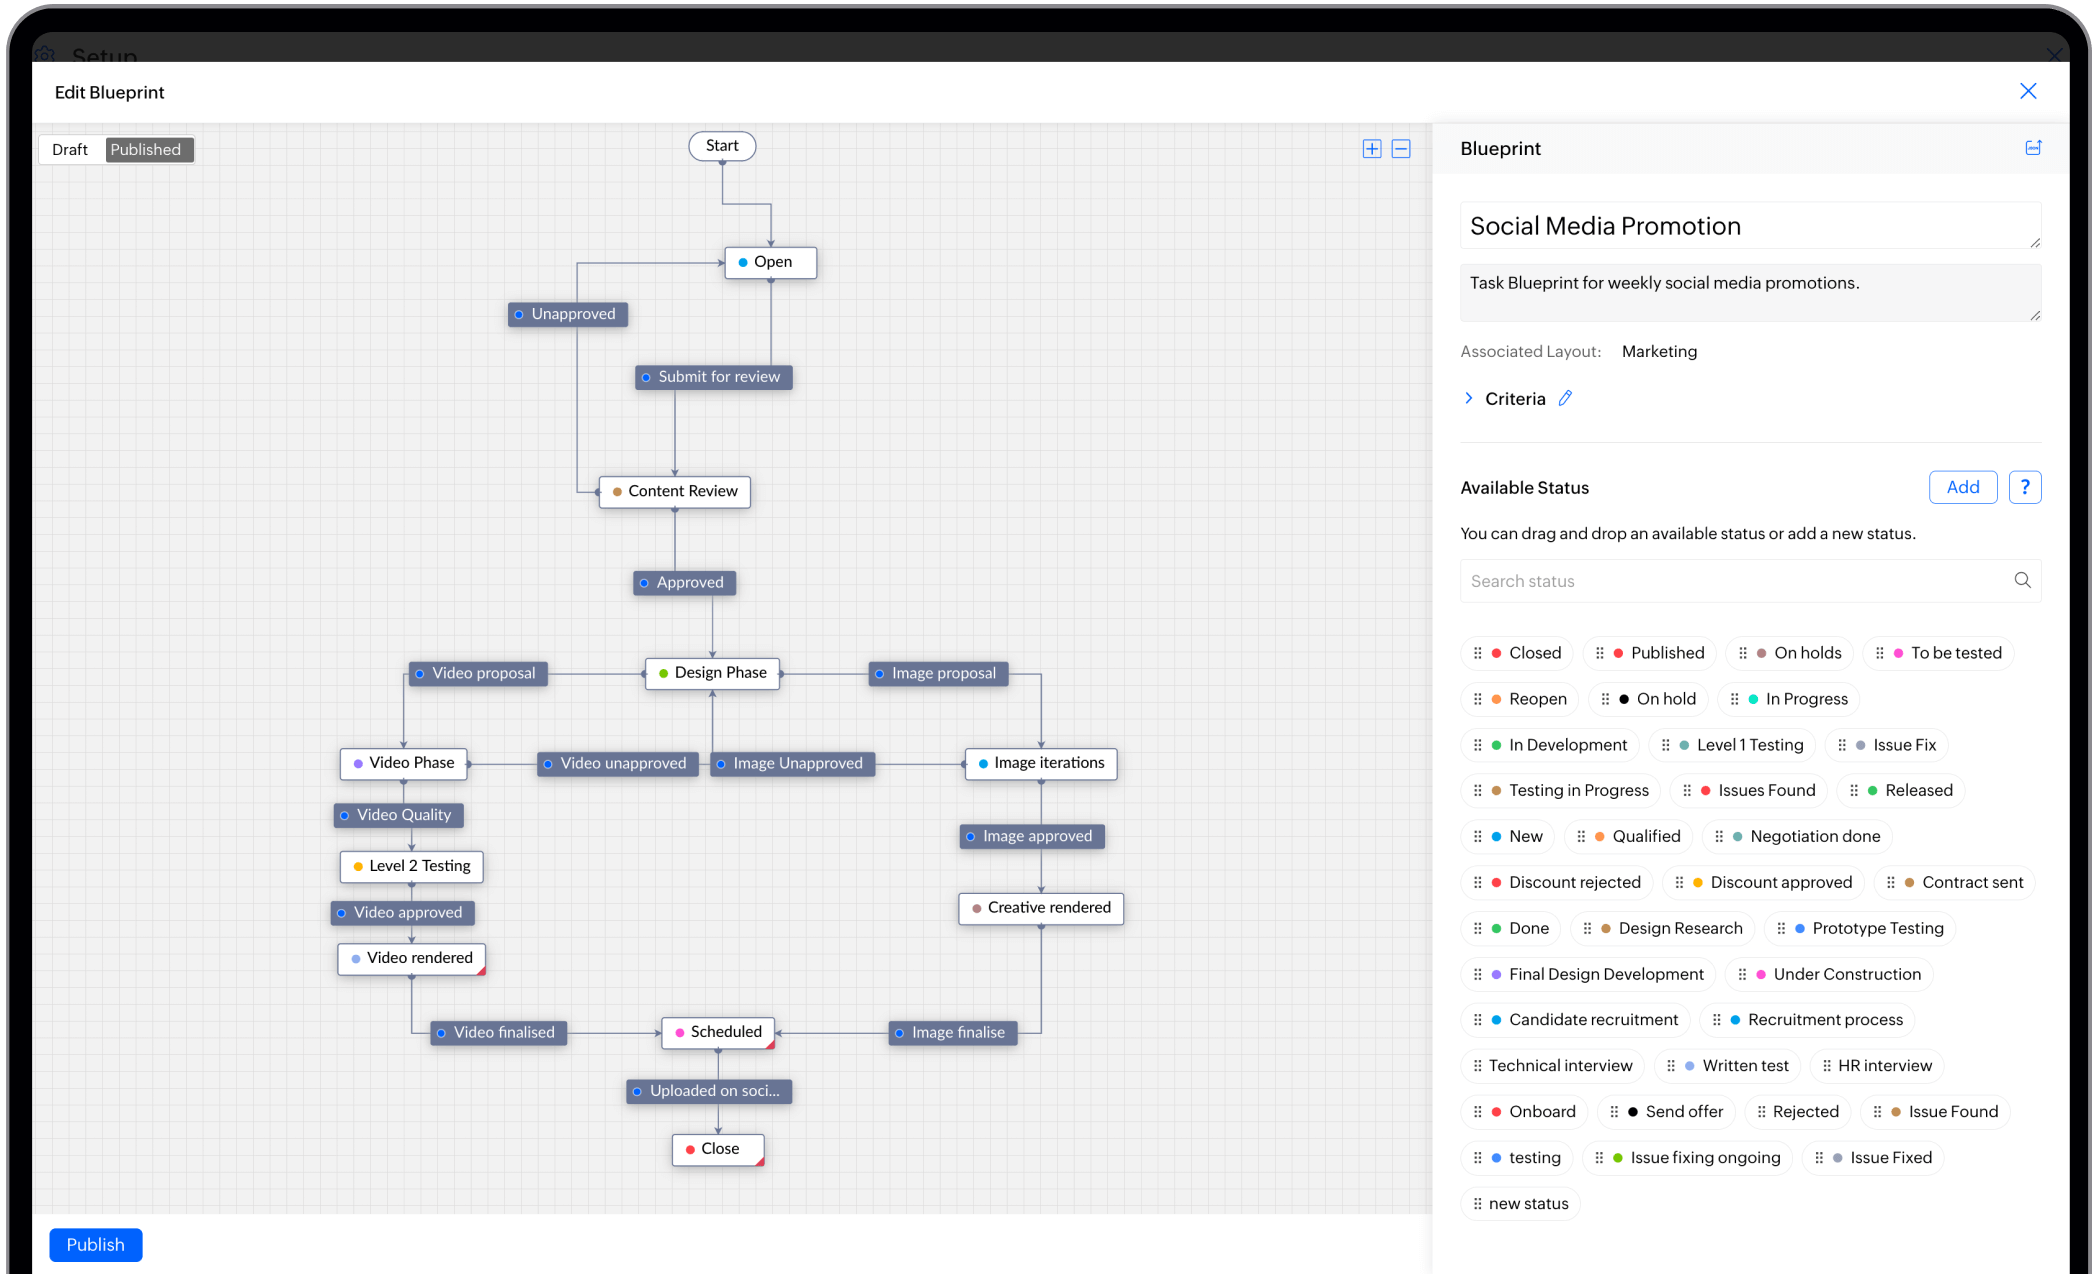Select the Draft tab
This screenshot has width=2100, height=1274.
69,149
